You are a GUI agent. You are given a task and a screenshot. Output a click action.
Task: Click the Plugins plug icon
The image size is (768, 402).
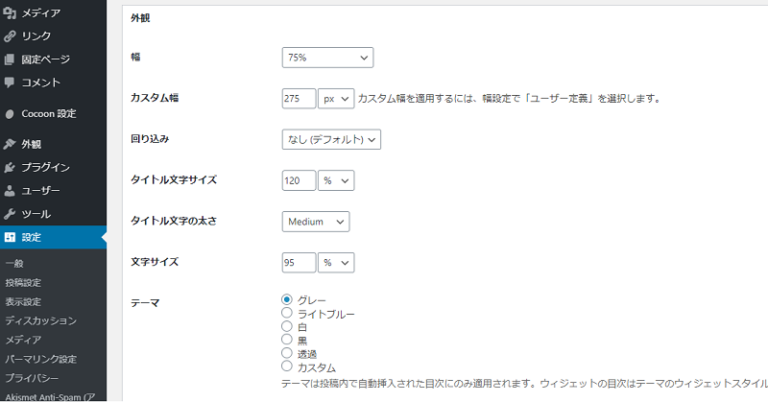click(9, 167)
